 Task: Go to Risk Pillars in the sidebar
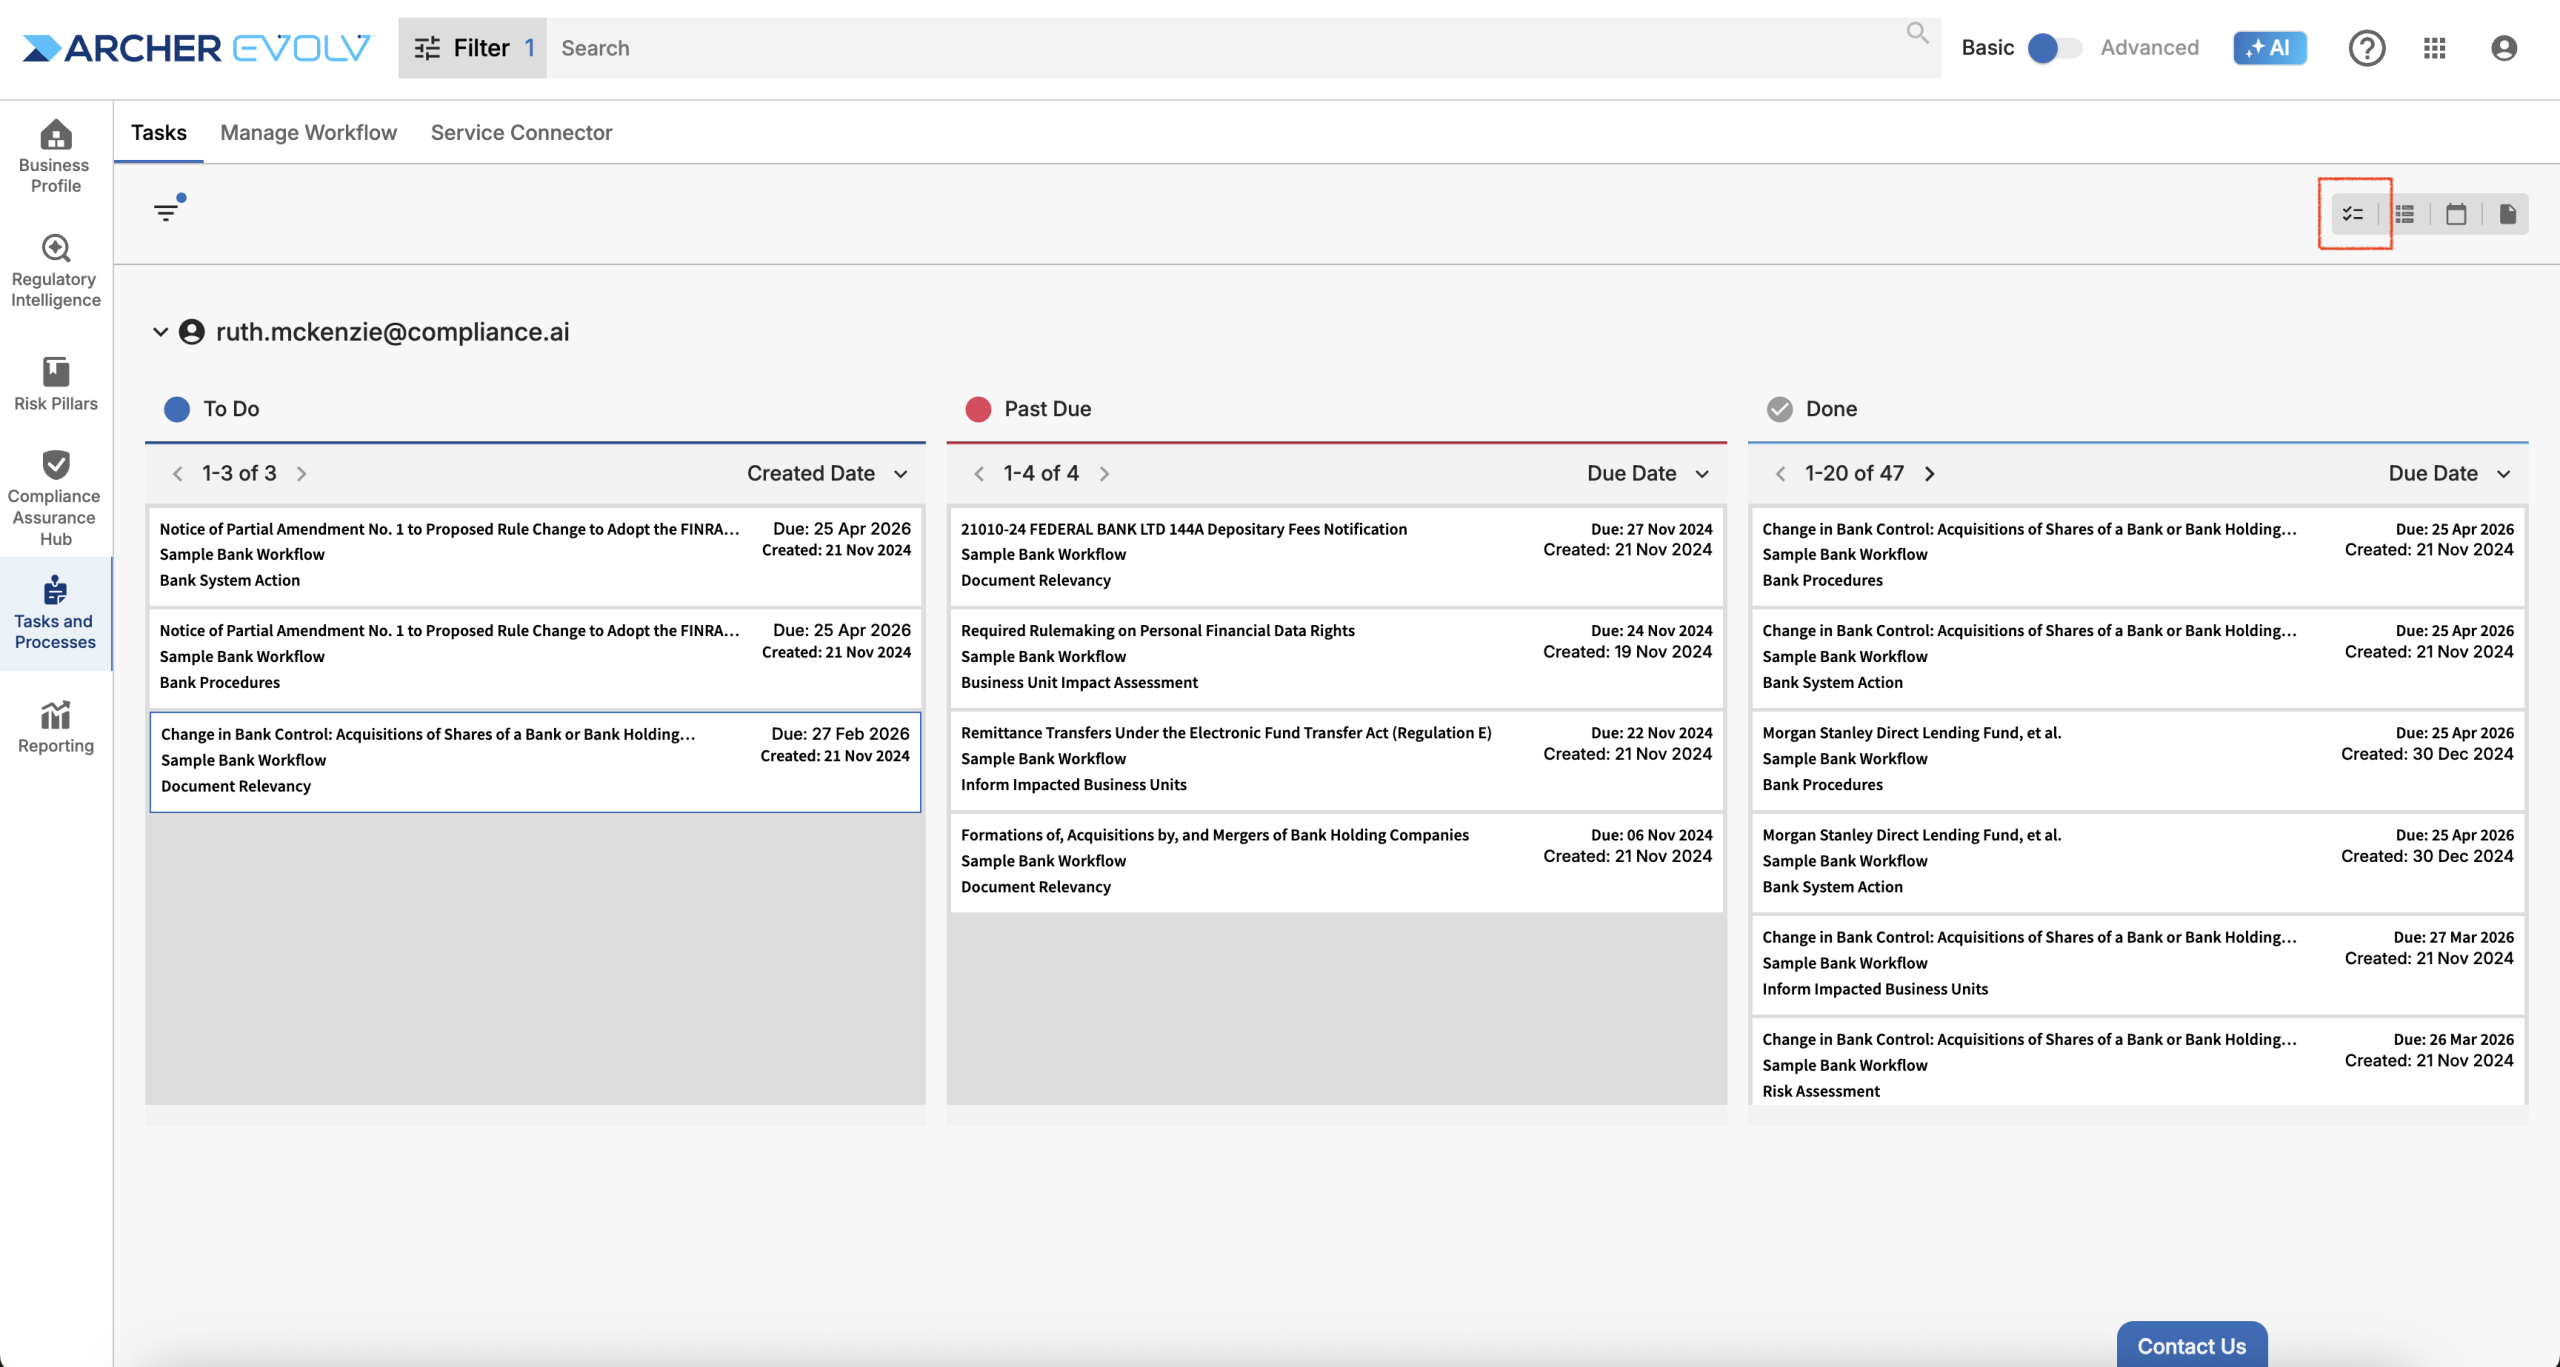pyautogui.click(x=55, y=384)
